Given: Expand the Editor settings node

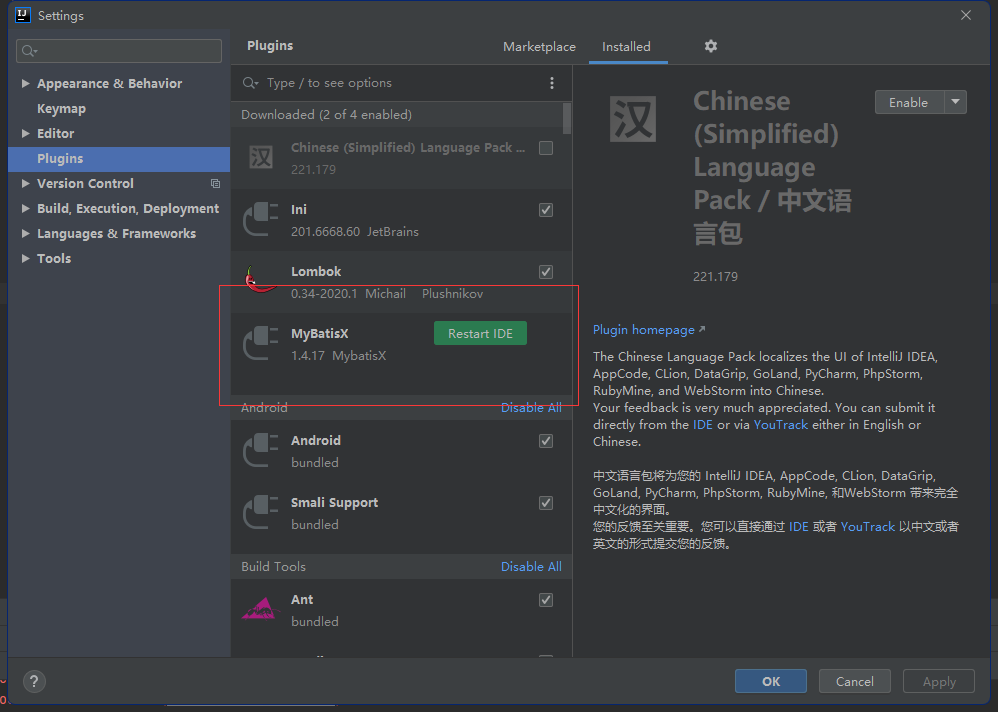Looking at the screenshot, I should (25, 133).
